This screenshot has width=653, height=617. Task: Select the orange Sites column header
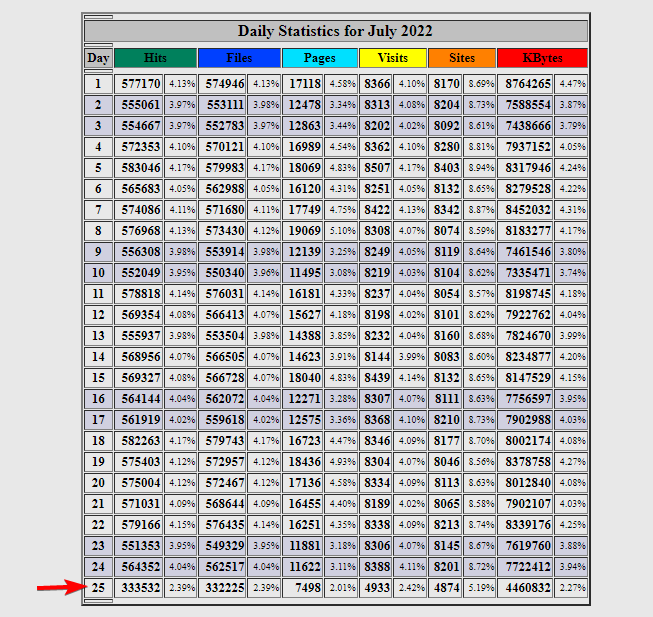click(x=462, y=58)
